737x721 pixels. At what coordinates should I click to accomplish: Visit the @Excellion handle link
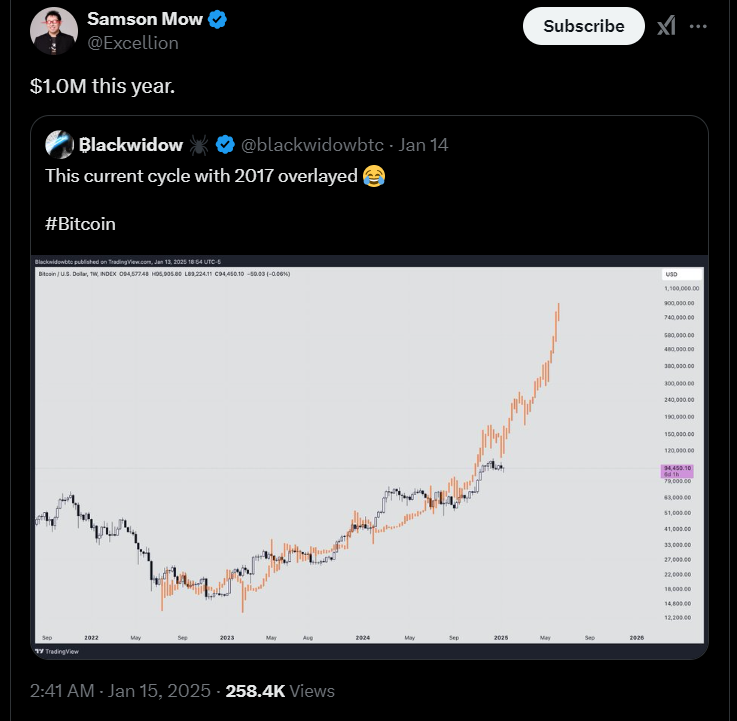tap(133, 42)
